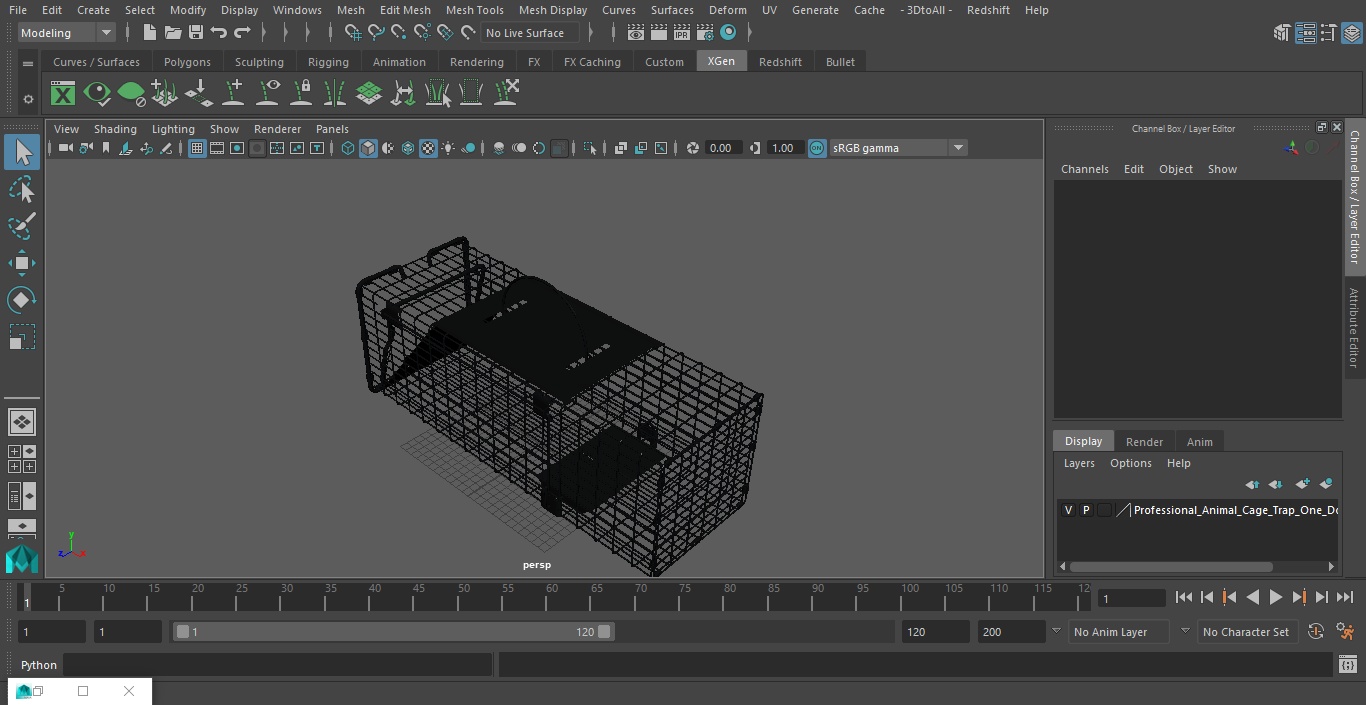
Task: Click the playback range slider bar
Action: tap(393, 632)
